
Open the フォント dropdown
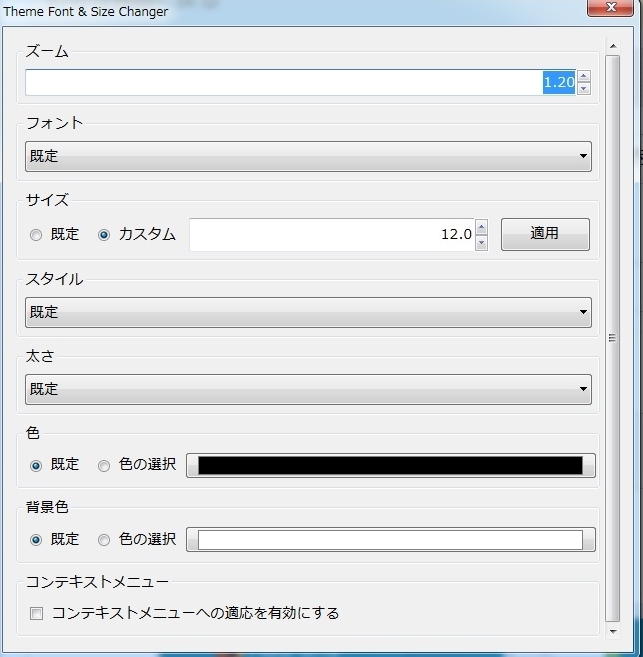[308, 156]
